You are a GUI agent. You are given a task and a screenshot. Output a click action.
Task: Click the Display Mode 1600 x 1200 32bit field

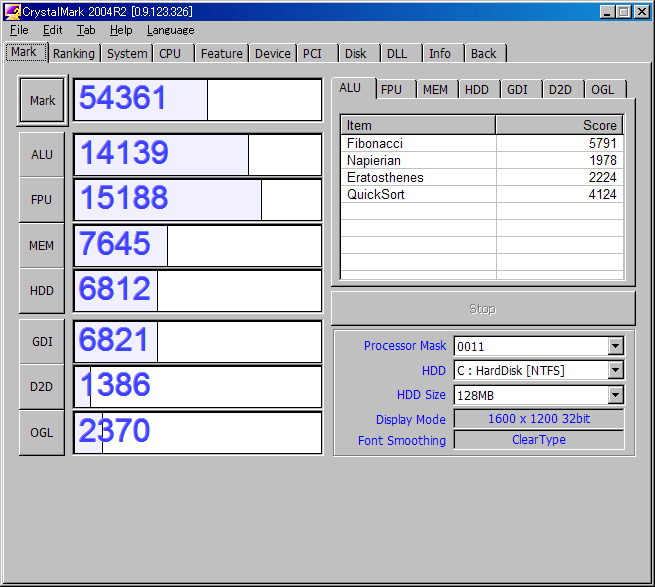(x=539, y=419)
